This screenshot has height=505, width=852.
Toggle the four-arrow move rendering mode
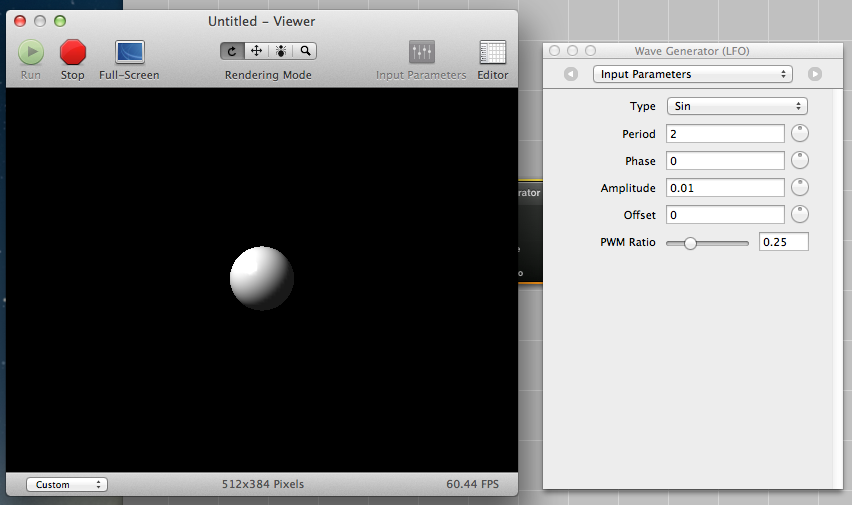[x=256, y=51]
